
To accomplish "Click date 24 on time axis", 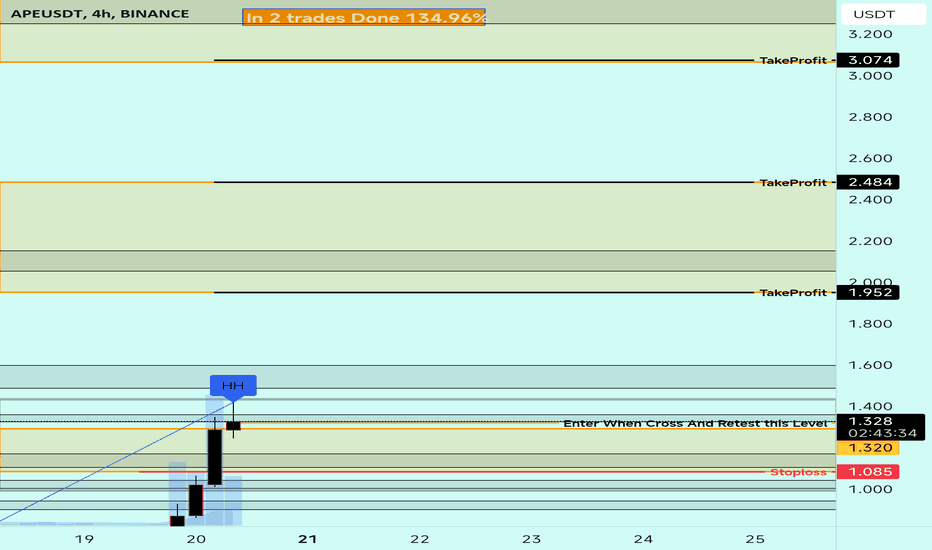I will (643, 539).
